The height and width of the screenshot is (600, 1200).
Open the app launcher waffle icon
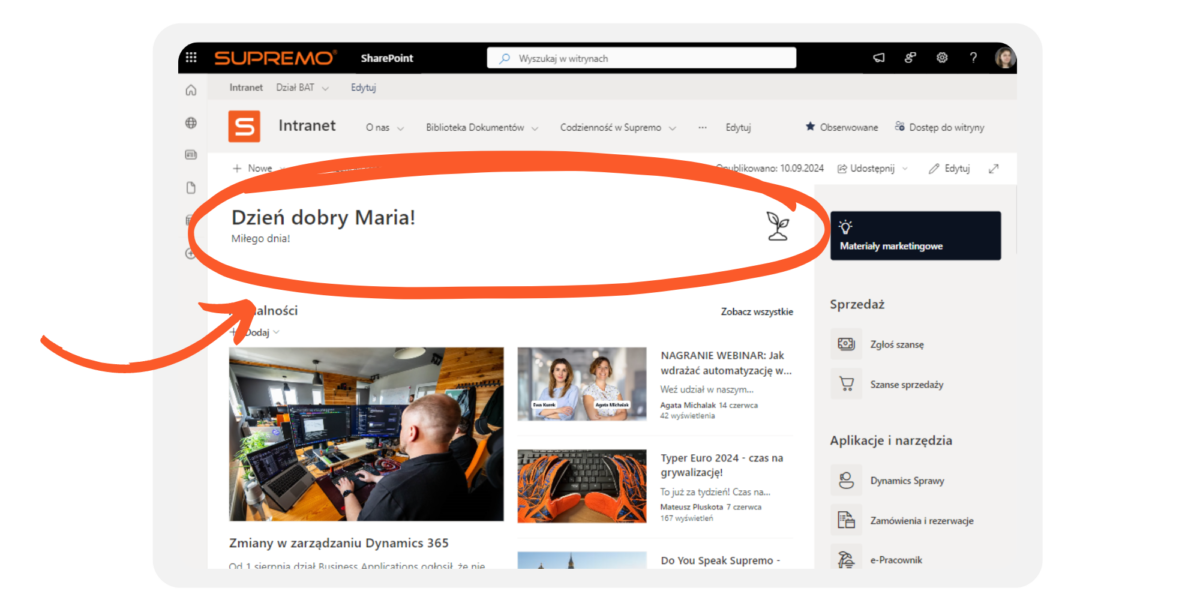click(x=192, y=58)
